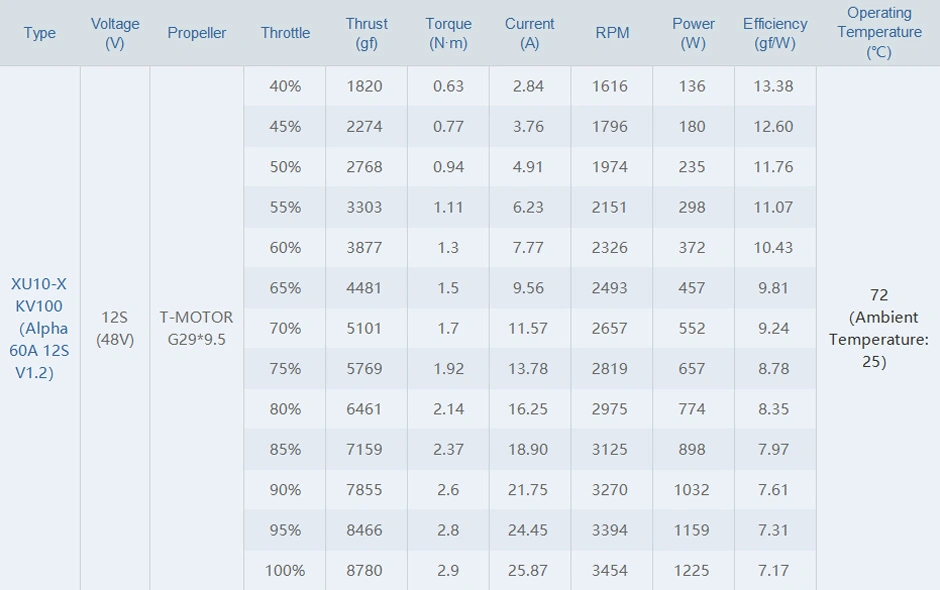Click the RPM column header
The width and height of the screenshot is (940, 590).
(612, 33)
